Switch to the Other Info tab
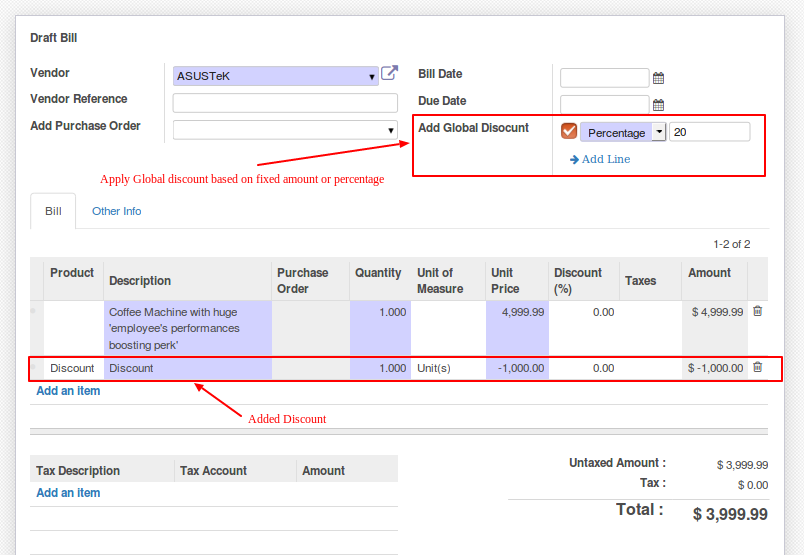 coord(117,211)
